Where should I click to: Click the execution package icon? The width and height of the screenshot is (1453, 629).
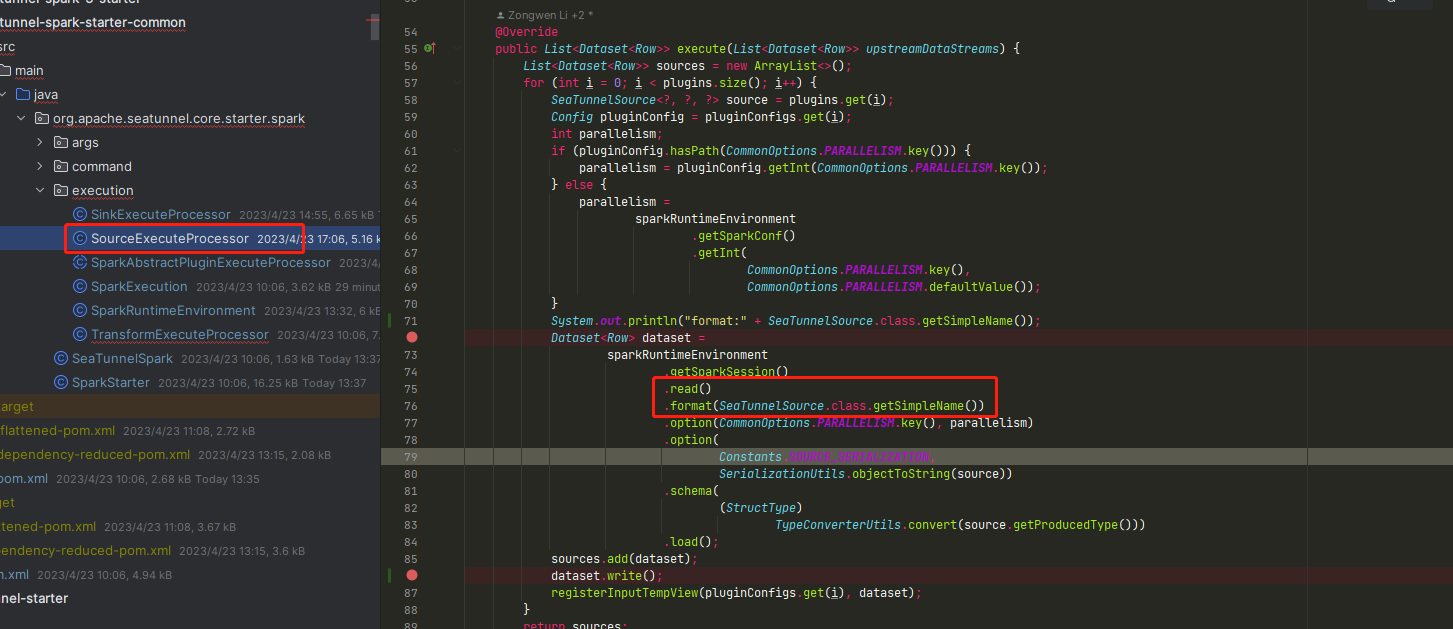[x=60, y=191]
